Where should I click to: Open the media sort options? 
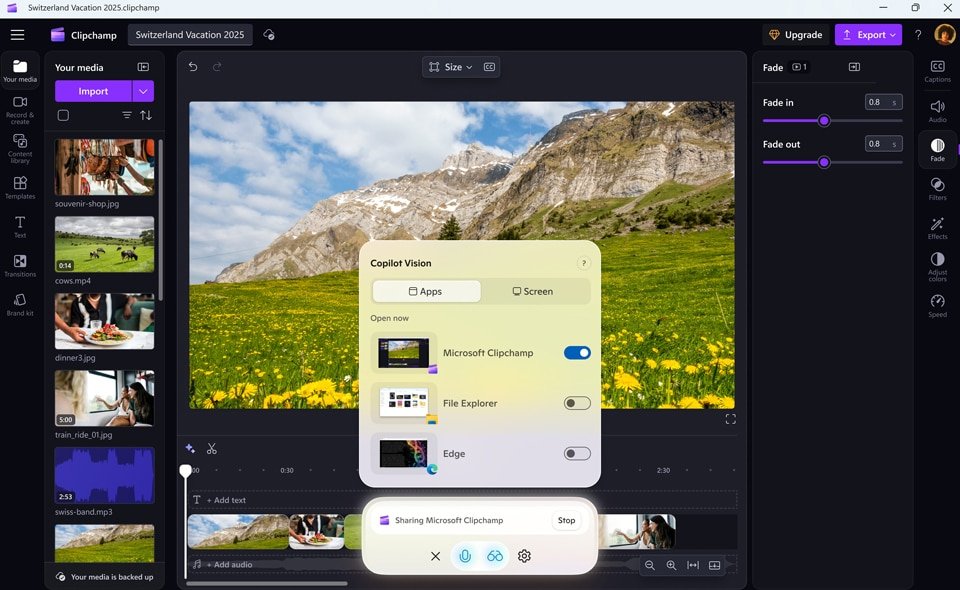click(x=146, y=115)
